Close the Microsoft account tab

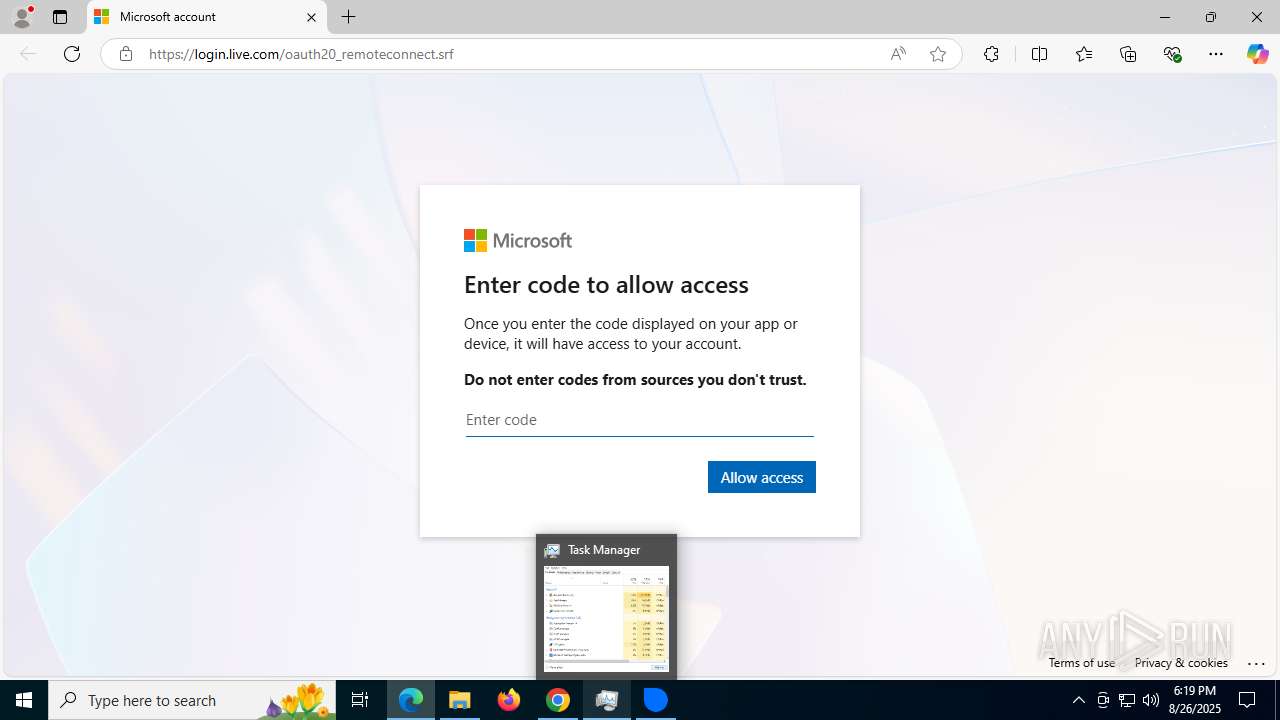tap(311, 17)
